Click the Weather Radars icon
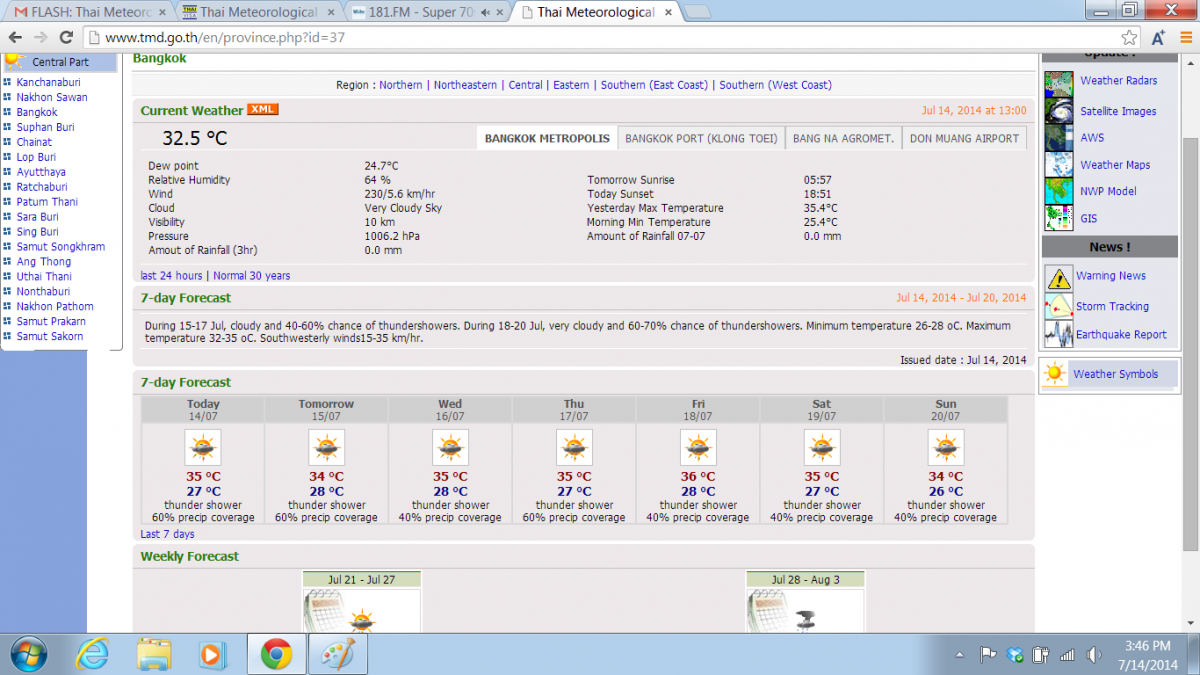The height and width of the screenshot is (675, 1200). click(1058, 82)
